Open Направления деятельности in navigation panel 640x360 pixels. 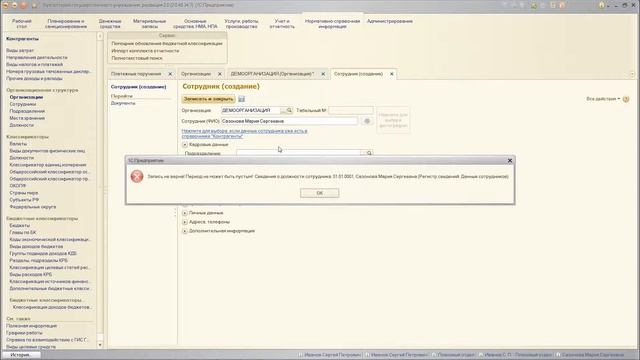[37, 58]
